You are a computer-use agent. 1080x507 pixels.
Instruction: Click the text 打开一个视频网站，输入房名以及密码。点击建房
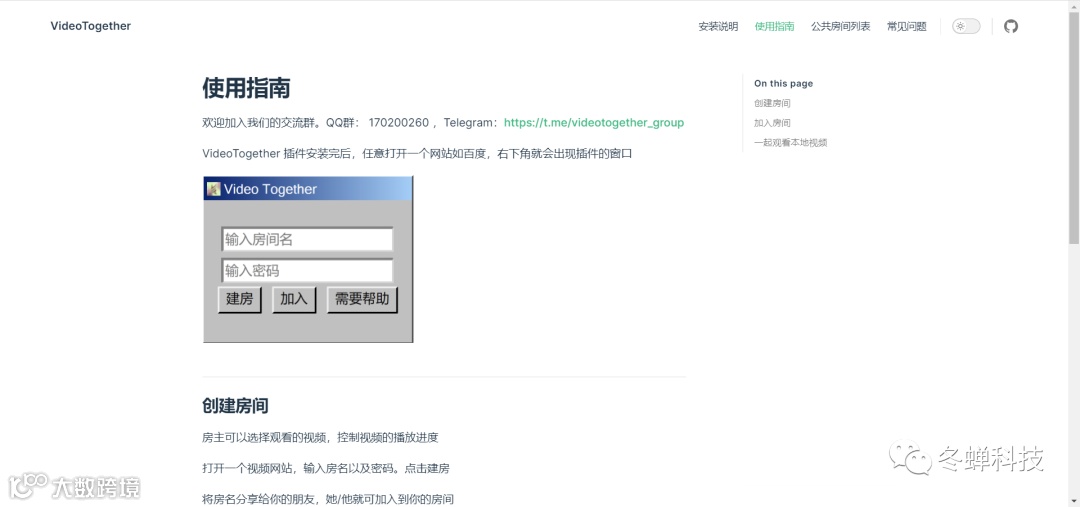tap(326, 468)
